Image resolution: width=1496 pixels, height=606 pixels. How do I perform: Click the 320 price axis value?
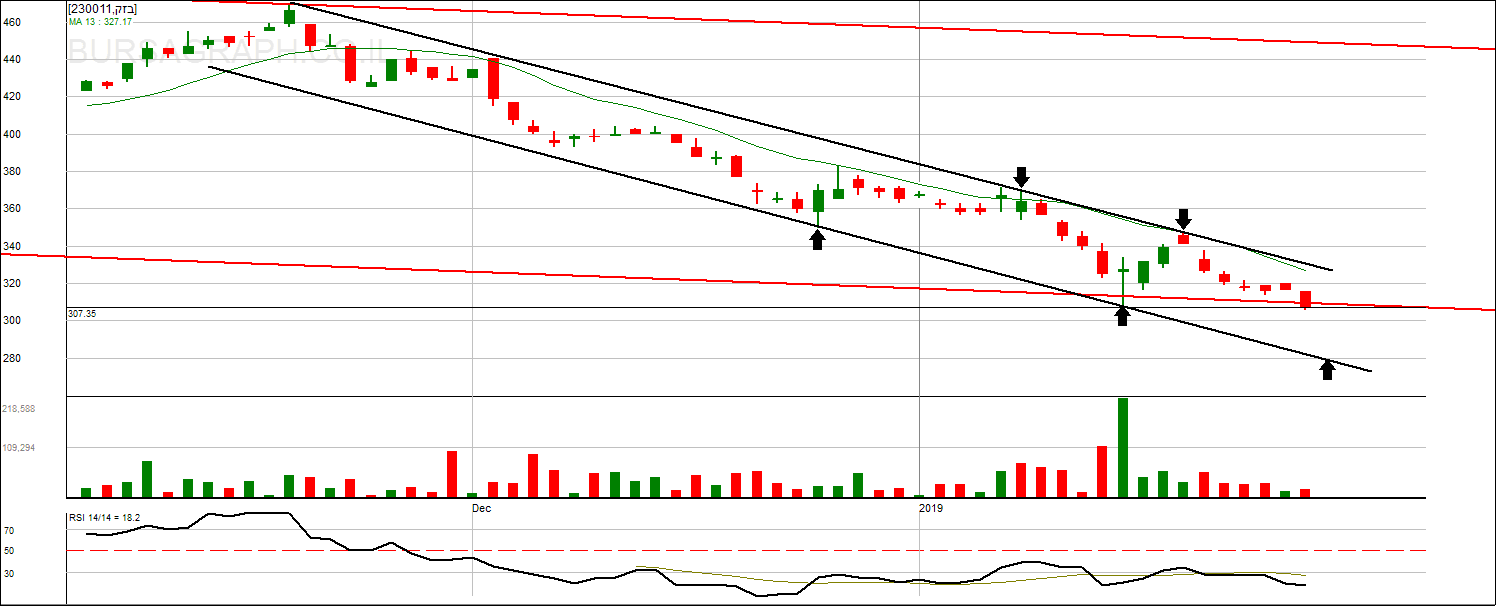pos(12,284)
